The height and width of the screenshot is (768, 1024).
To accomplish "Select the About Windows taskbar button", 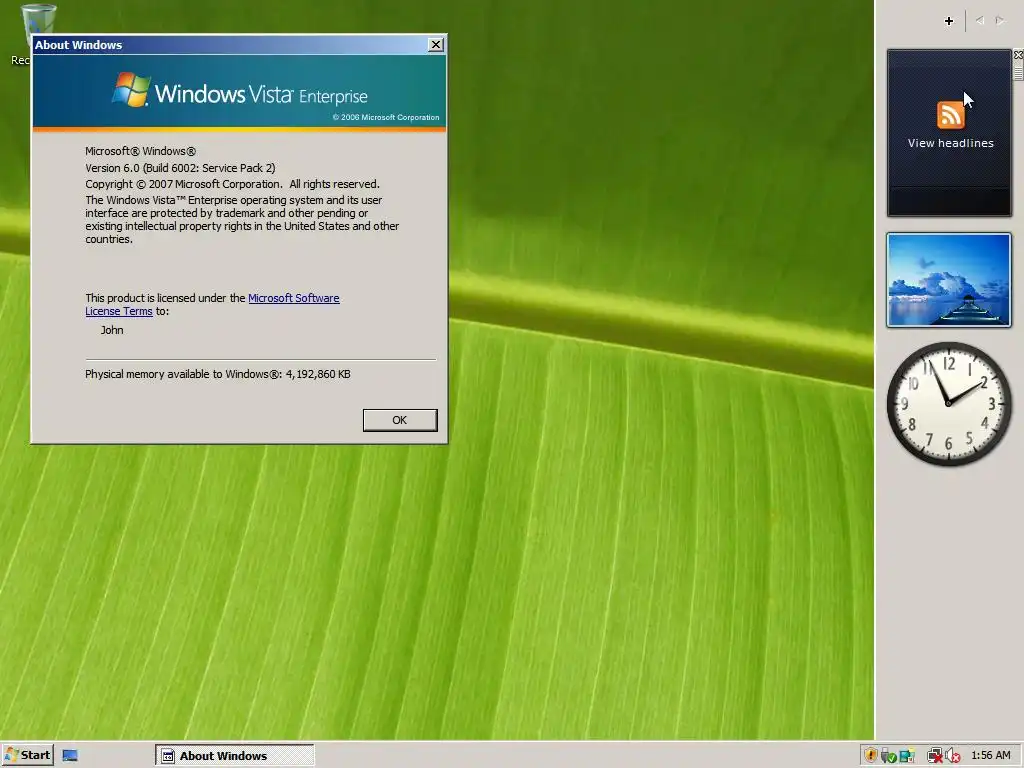I will pos(234,756).
